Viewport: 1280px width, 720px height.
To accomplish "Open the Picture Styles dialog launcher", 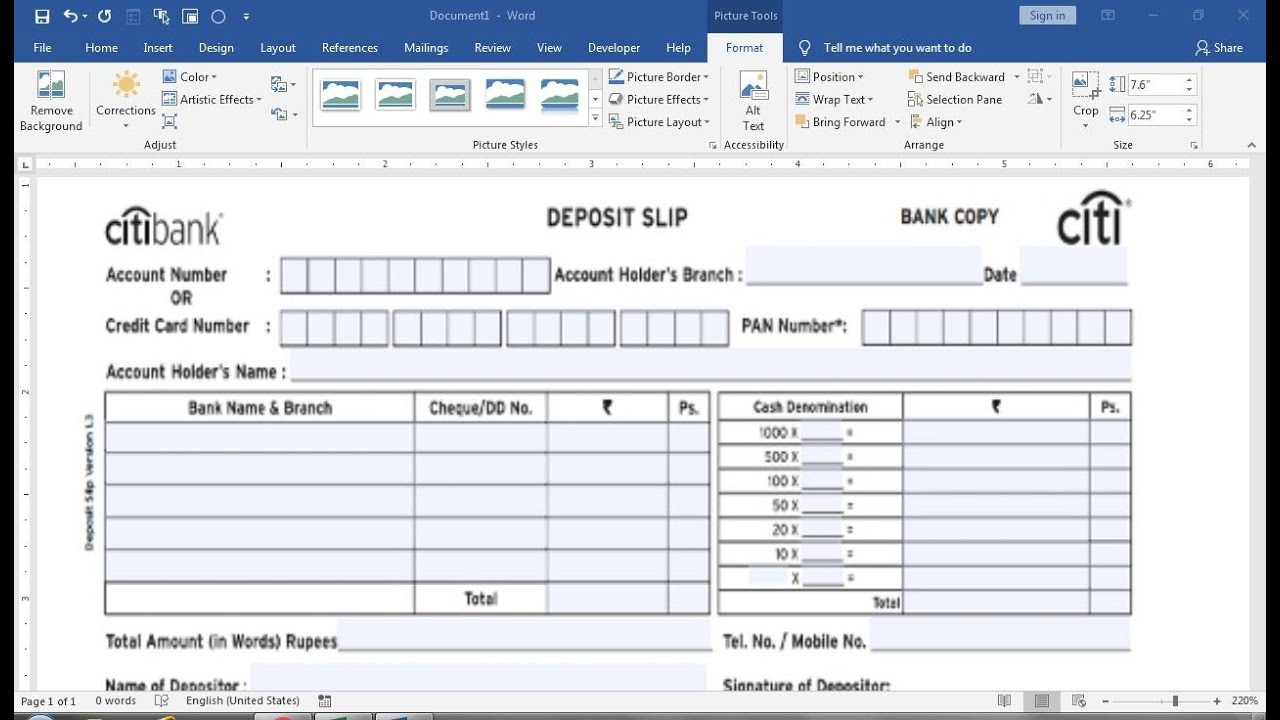I will coord(713,145).
